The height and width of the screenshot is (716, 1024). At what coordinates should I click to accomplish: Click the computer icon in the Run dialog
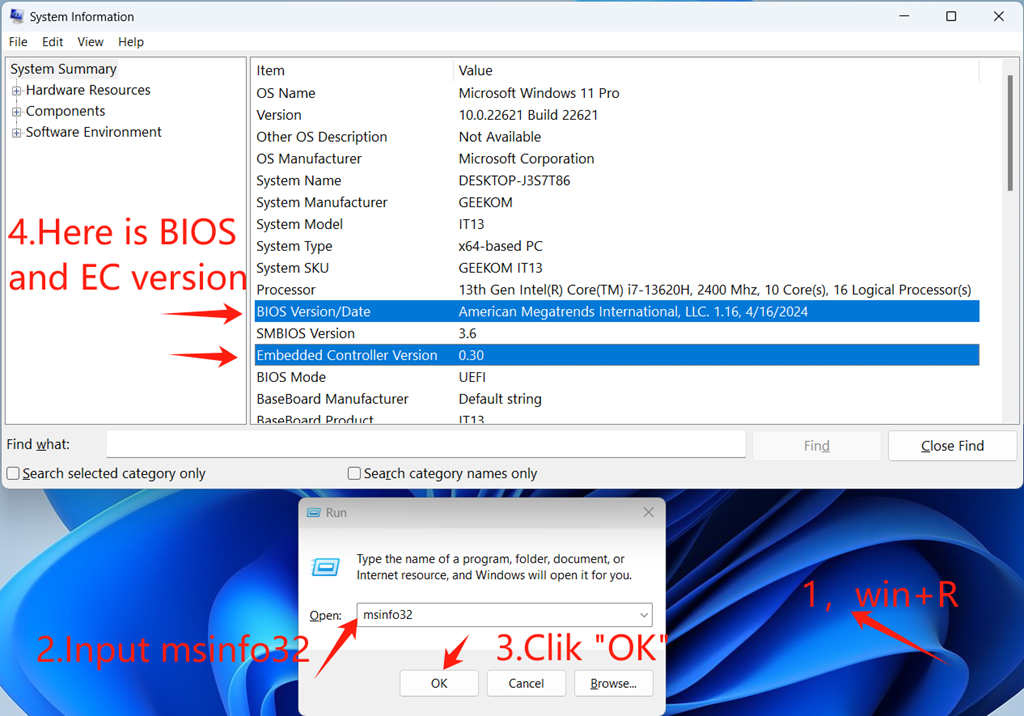pyautogui.click(x=325, y=566)
